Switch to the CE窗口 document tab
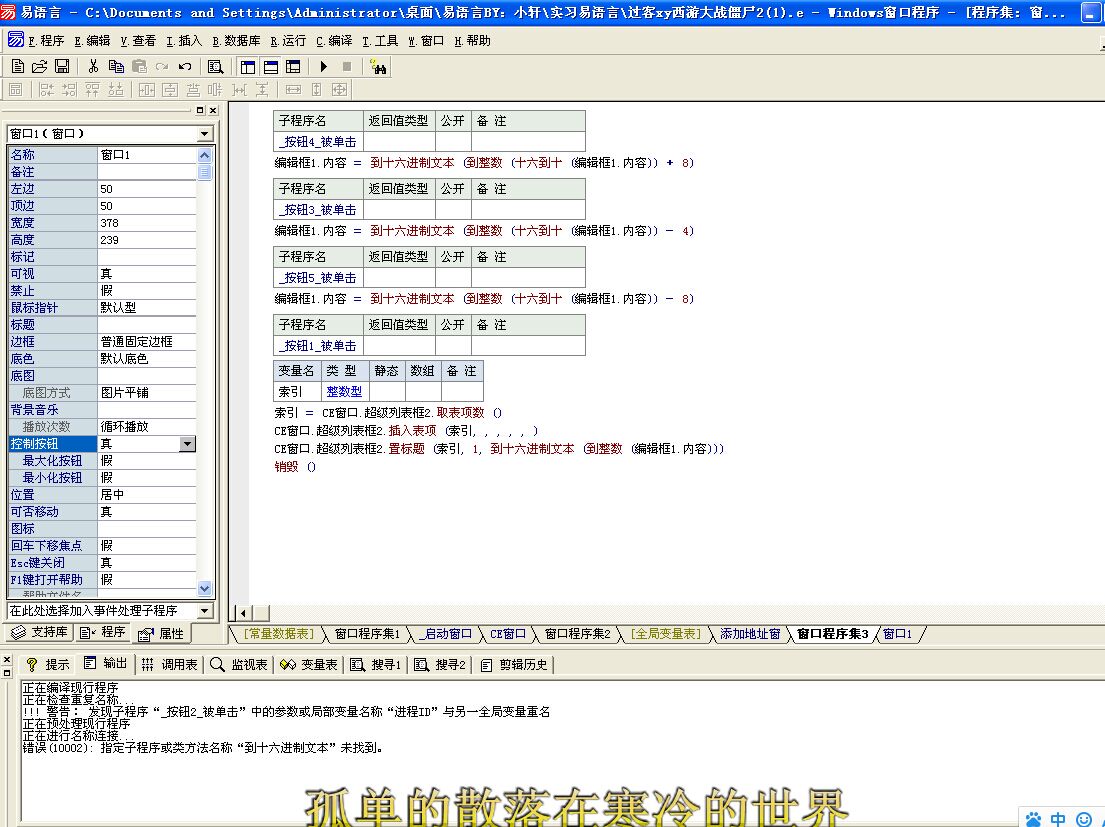Screen dimensions: 1105x827 [508, 634]
